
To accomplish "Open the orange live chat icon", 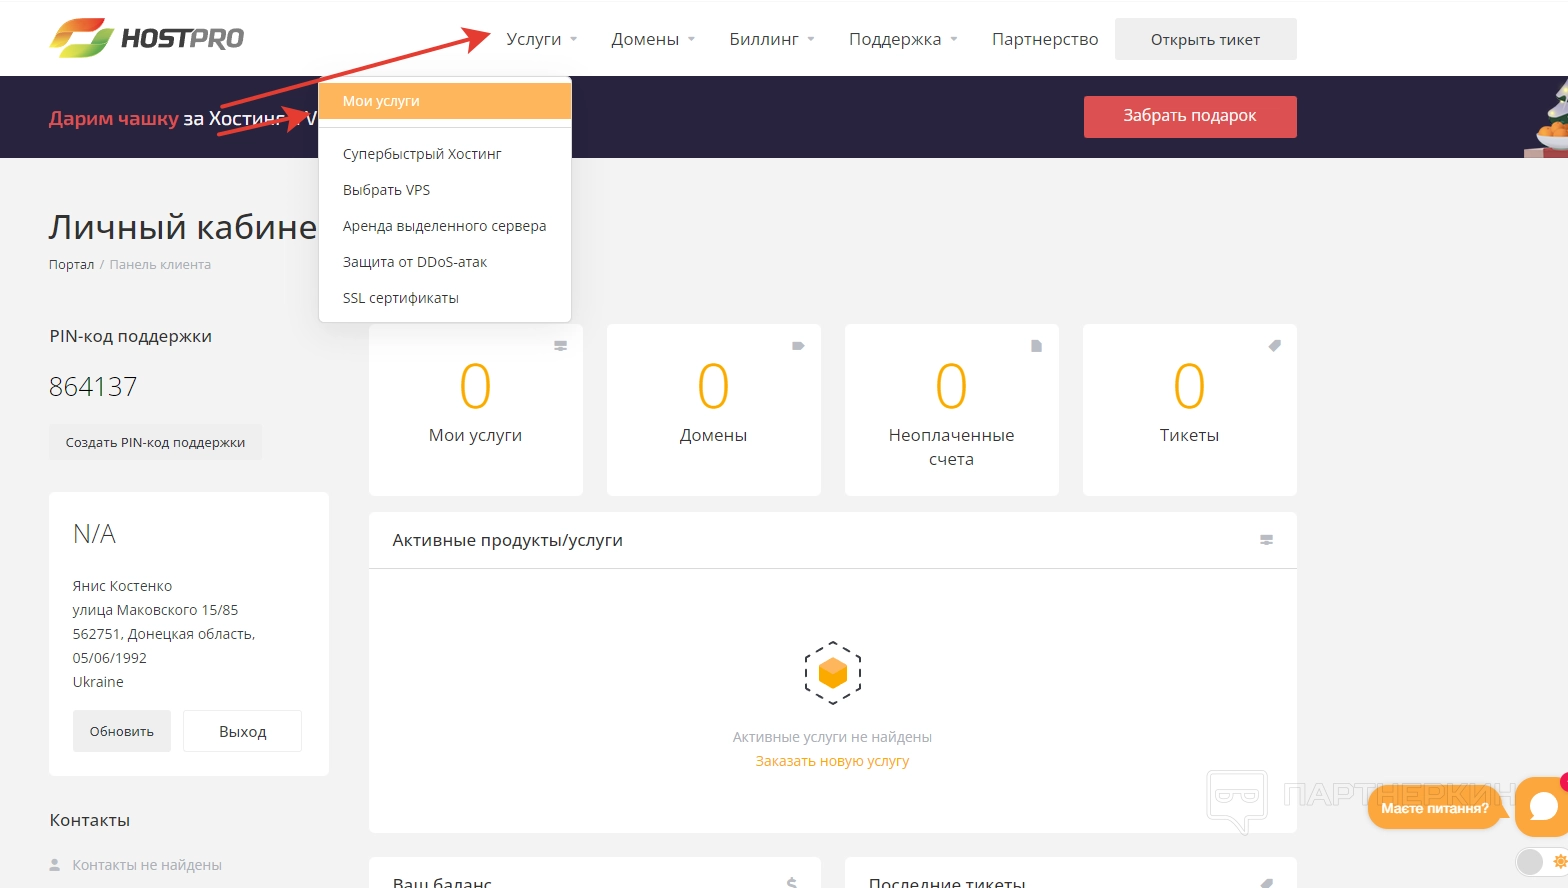I will 1543,806.
